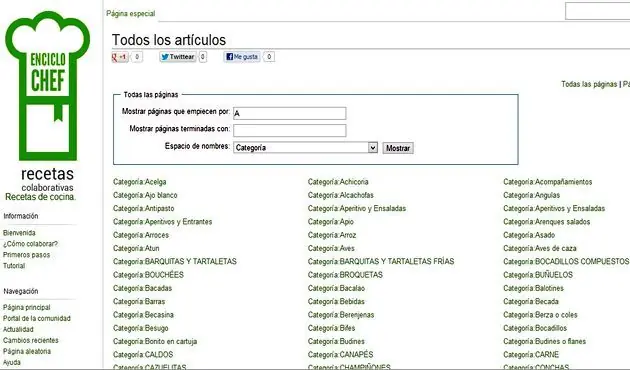Open Categoría:Aperitivos y Entrantes
This screenshot has height=370, width=630.
coord(162,222)
